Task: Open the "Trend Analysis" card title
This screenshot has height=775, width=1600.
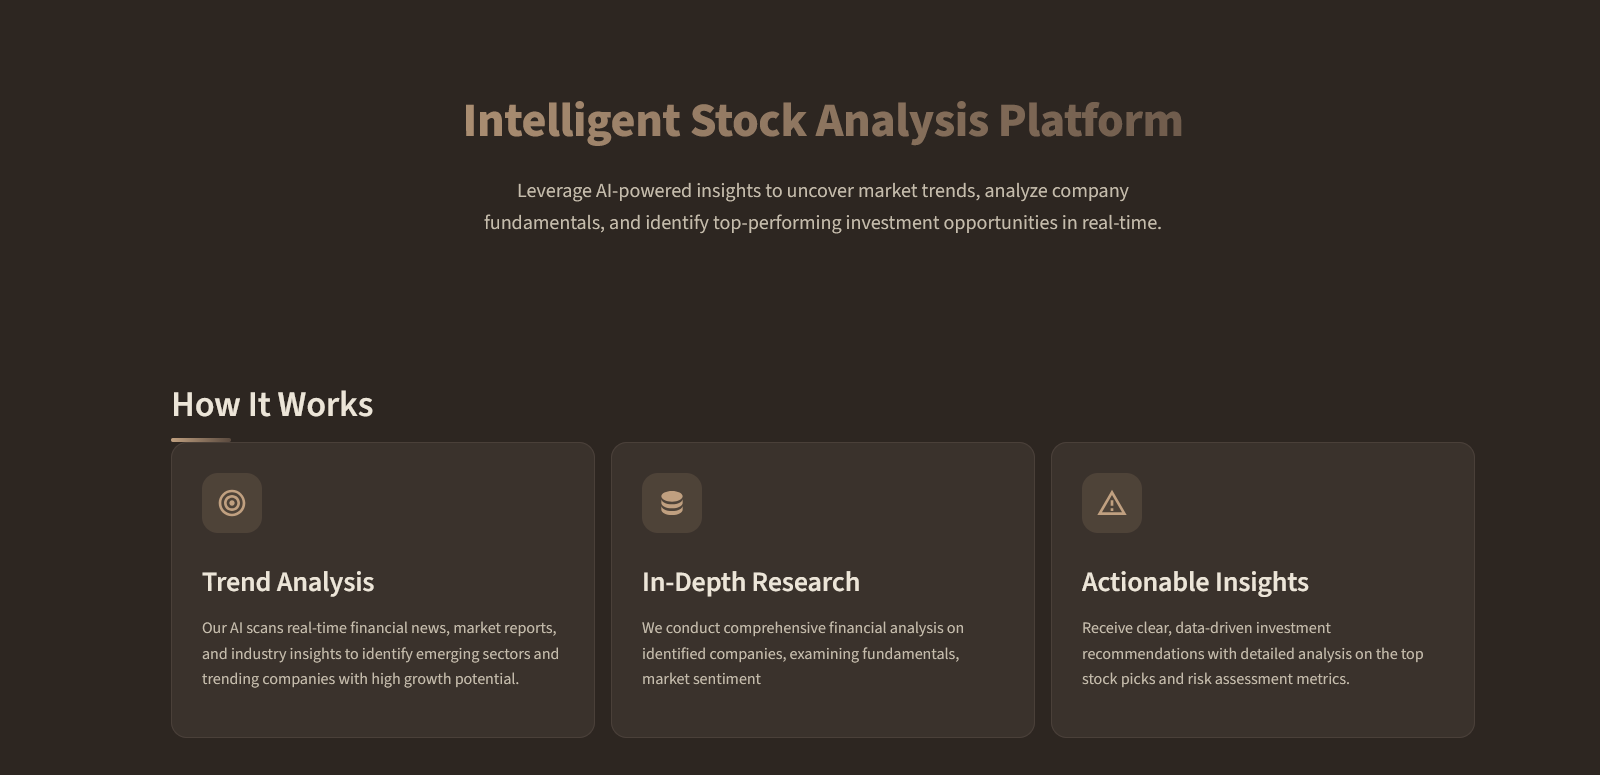Action: point(288,582)
